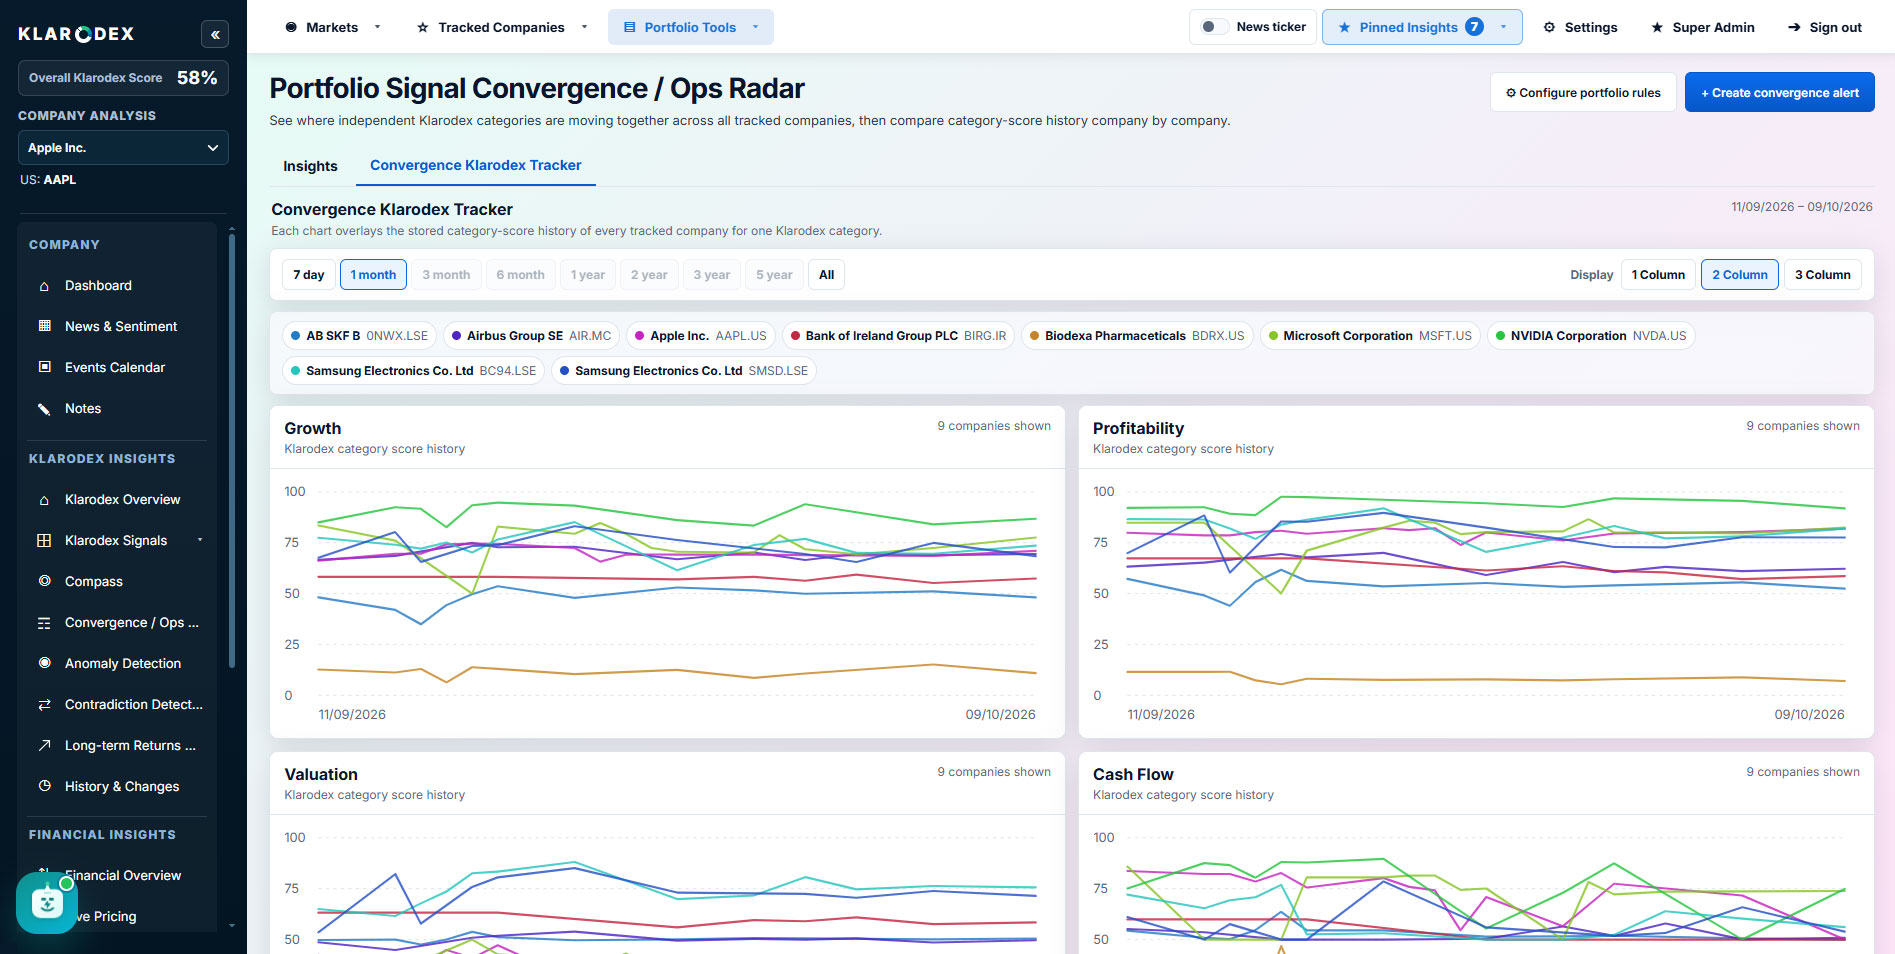Click the Super Admin star icon

pyautogui.click(x=1657, y=27)
